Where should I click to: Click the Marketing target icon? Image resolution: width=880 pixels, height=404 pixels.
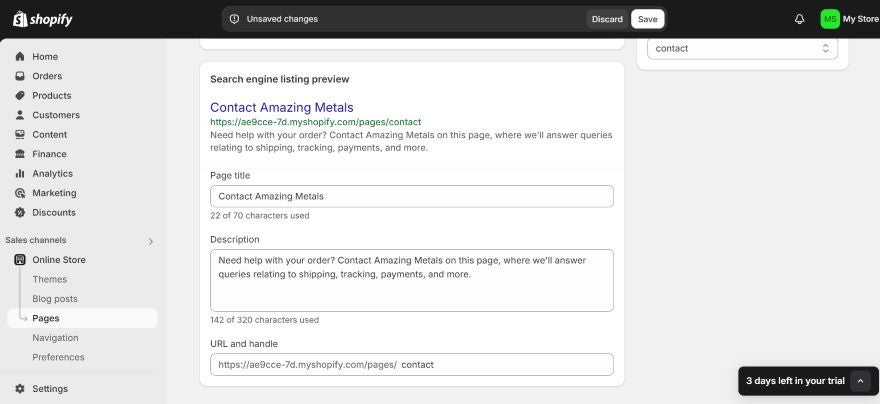point(20,193)
